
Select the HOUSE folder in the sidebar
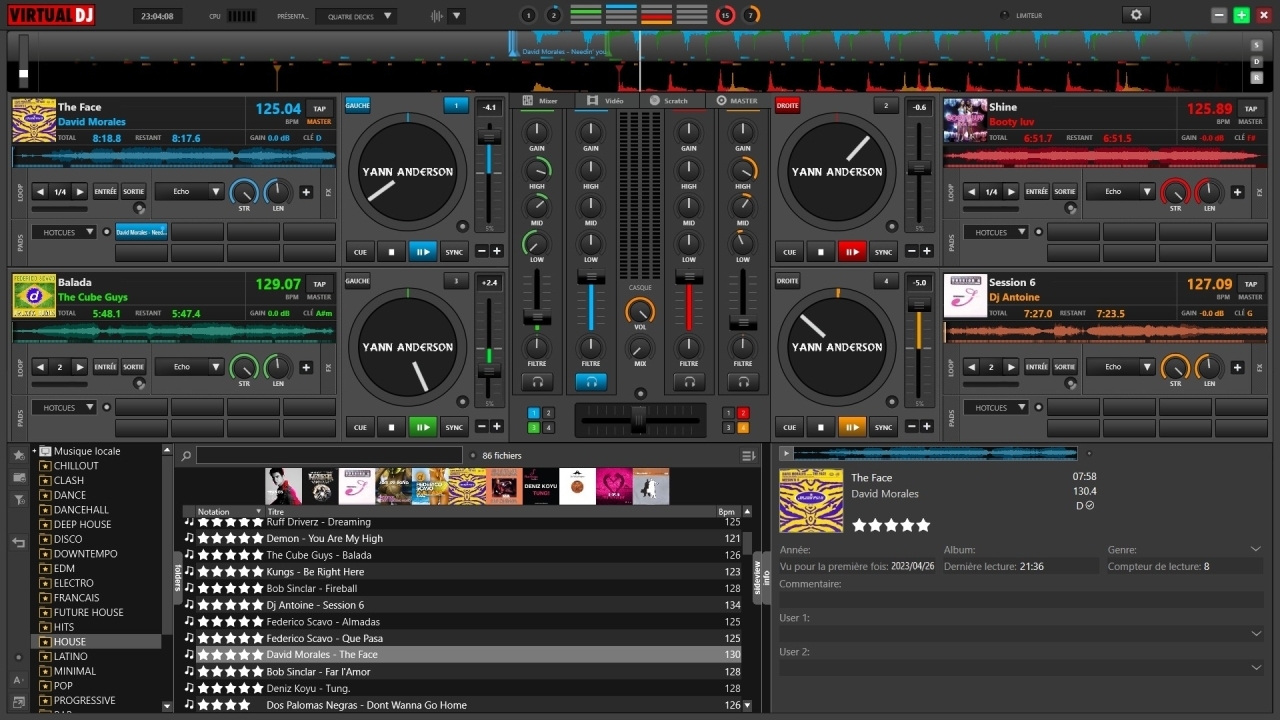point(70,642)
